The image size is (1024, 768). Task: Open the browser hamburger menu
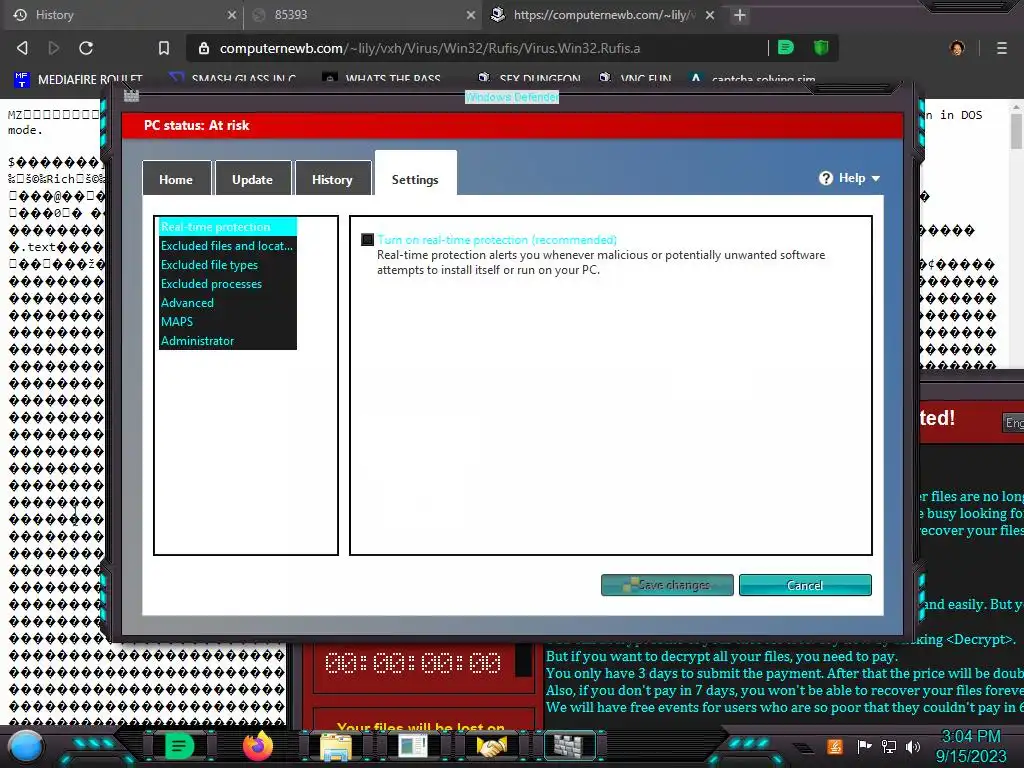(x=1002, y=48)
